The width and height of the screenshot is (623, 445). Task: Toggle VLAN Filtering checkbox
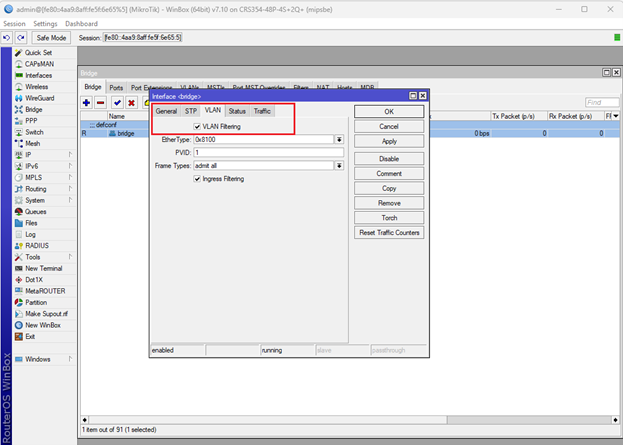coord(197,127)
